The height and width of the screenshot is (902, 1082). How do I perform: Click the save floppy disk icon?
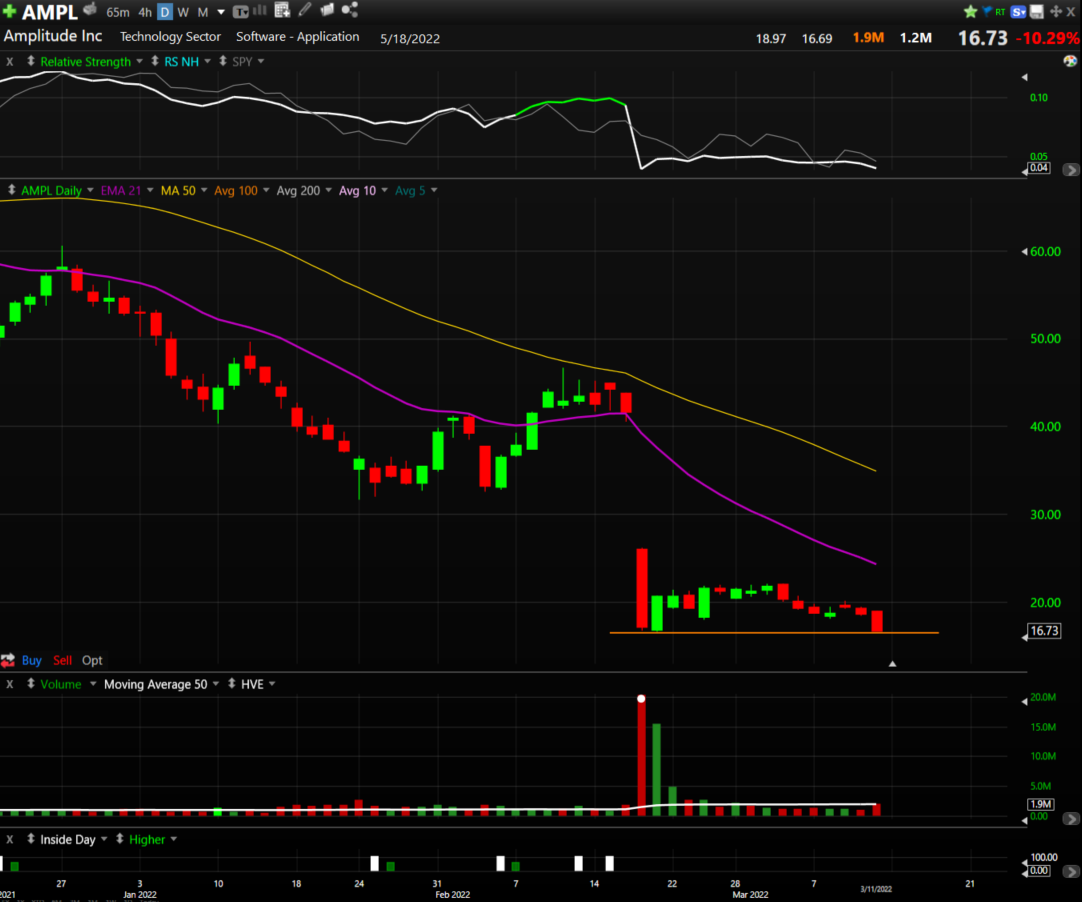pyautogui.click(x=1037, y=12)
